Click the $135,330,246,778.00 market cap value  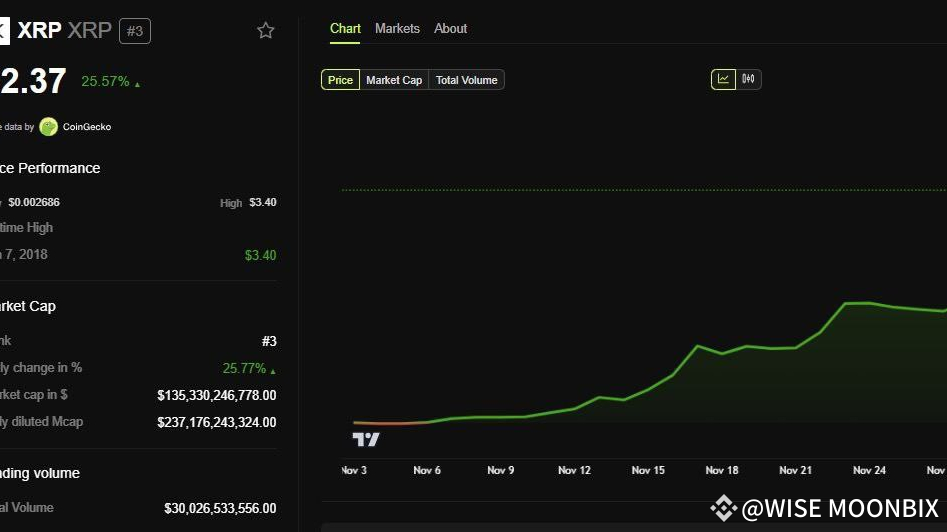pos(217,395)
